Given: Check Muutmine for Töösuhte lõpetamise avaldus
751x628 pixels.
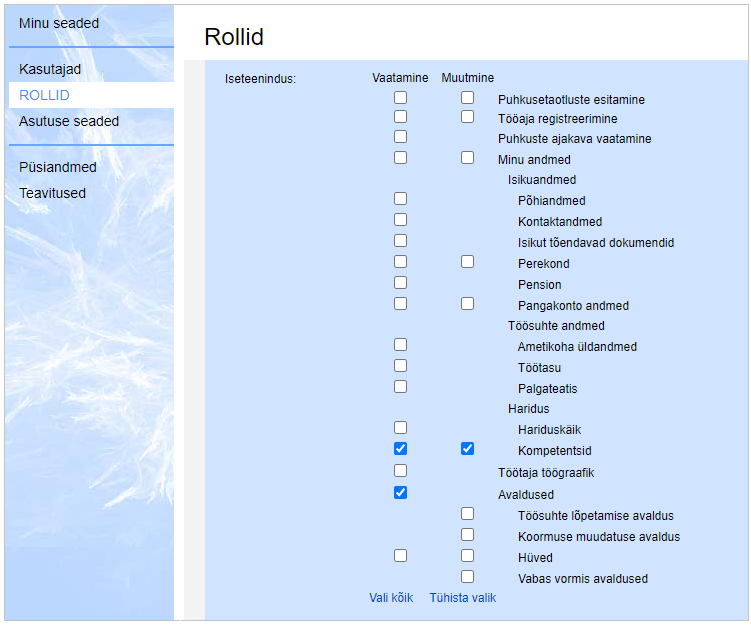Looking at the screenshot, I should coord(467,514).
